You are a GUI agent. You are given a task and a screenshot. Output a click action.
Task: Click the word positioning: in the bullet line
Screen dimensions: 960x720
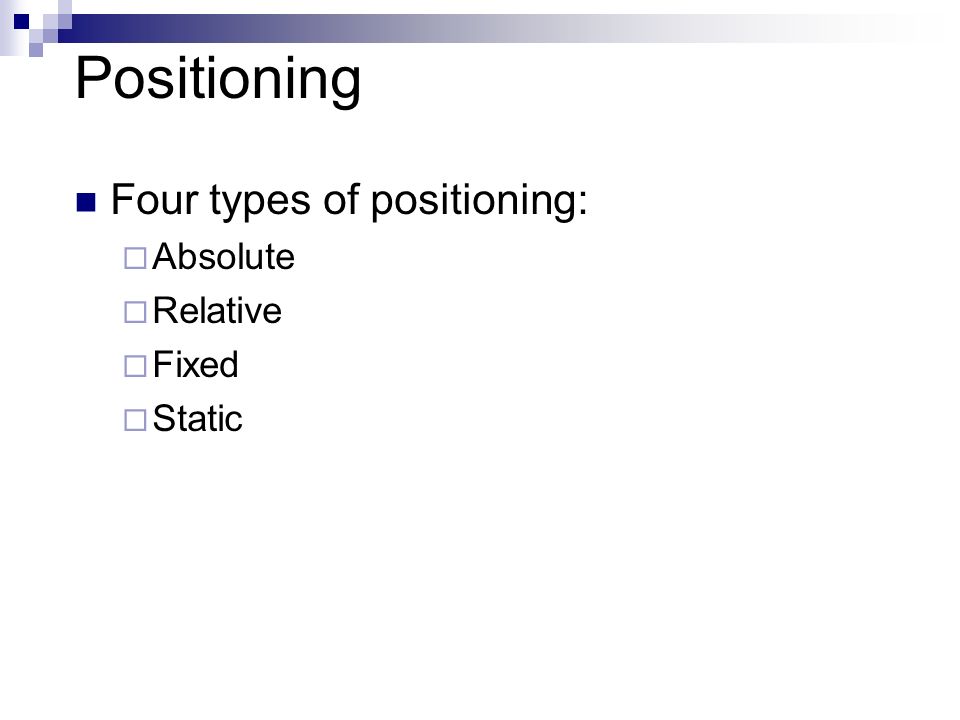tap(479, 202)
